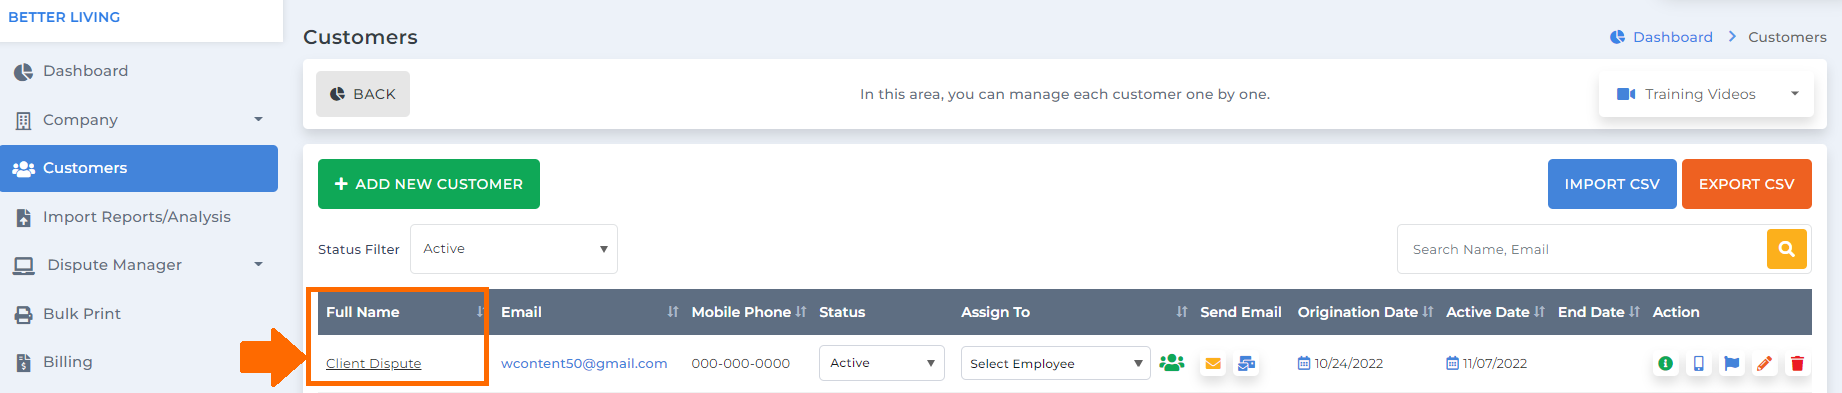Expand the Training Videos dropdown
Screen dimensions: 1842x393
[1706, 94]
